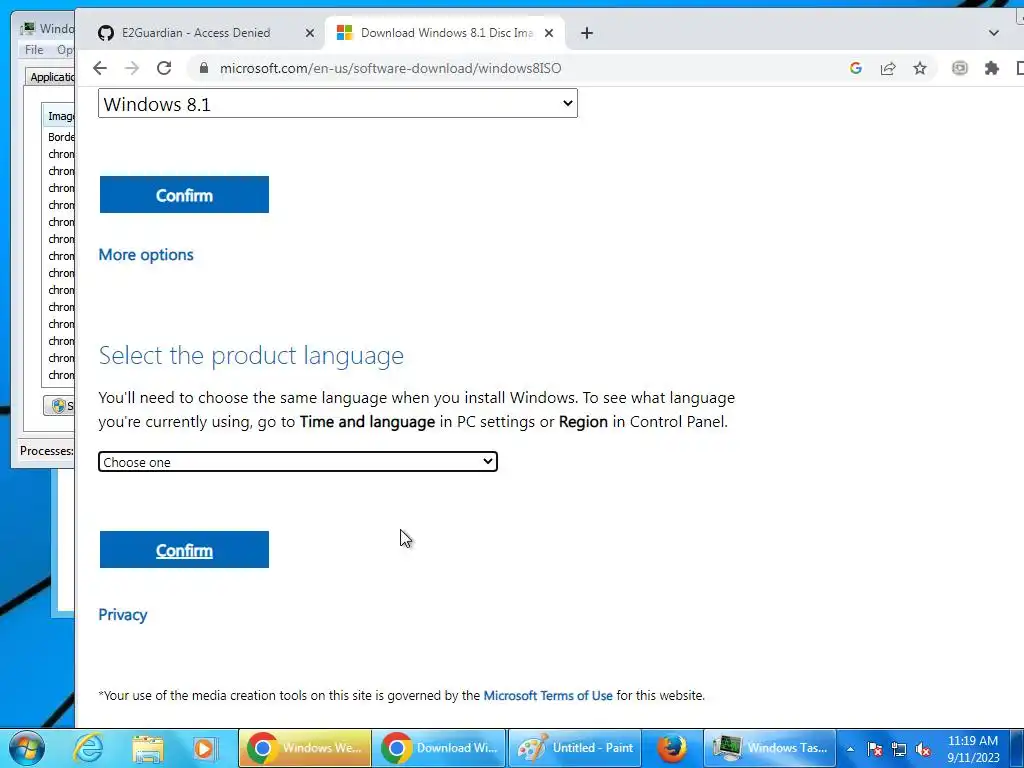Open File menu in Task Manager window

pyautogui.click(x=34, y=50)
